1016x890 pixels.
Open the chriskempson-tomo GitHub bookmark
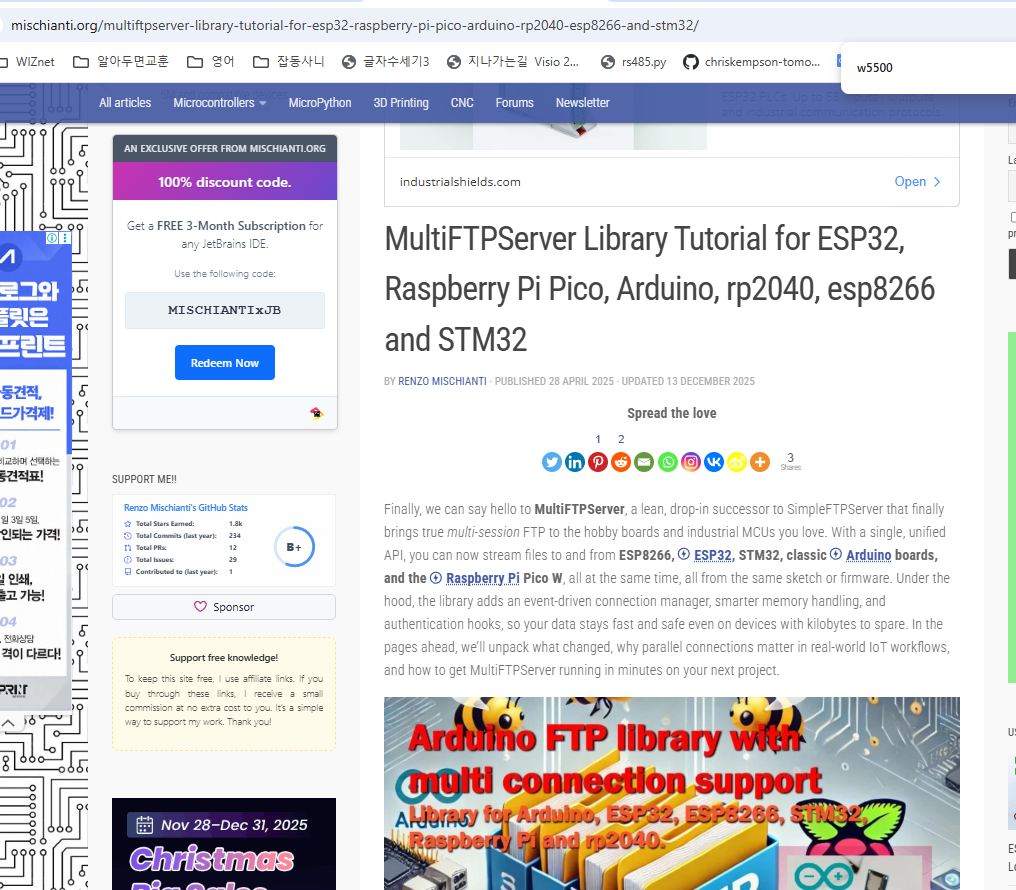click(x=752, y=62)
